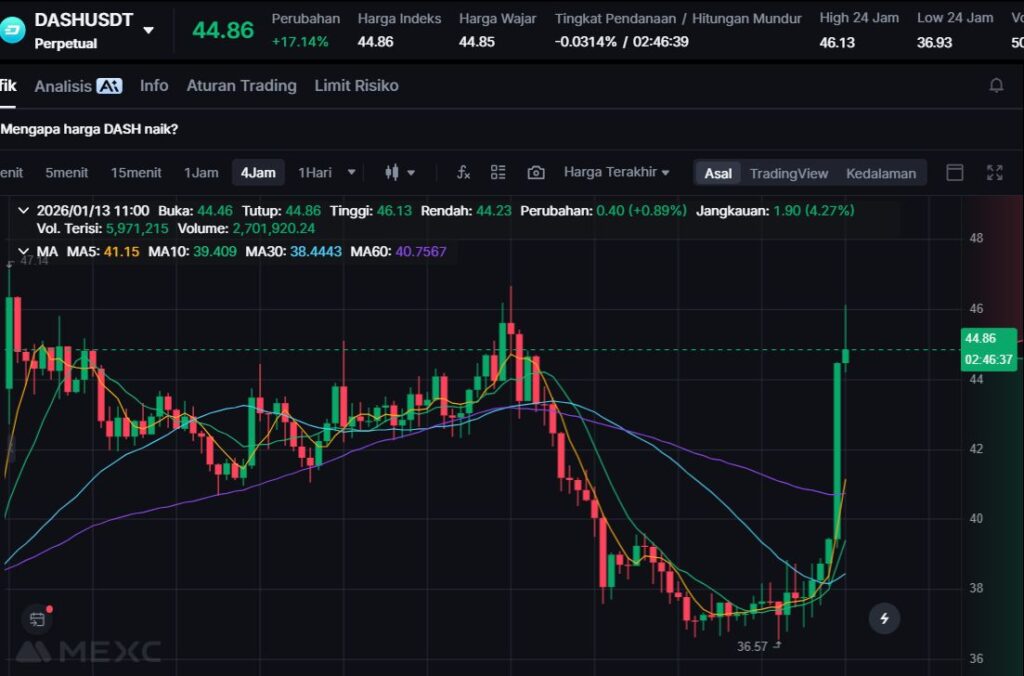Click the calendar icon at bottom left

[37, 619]
